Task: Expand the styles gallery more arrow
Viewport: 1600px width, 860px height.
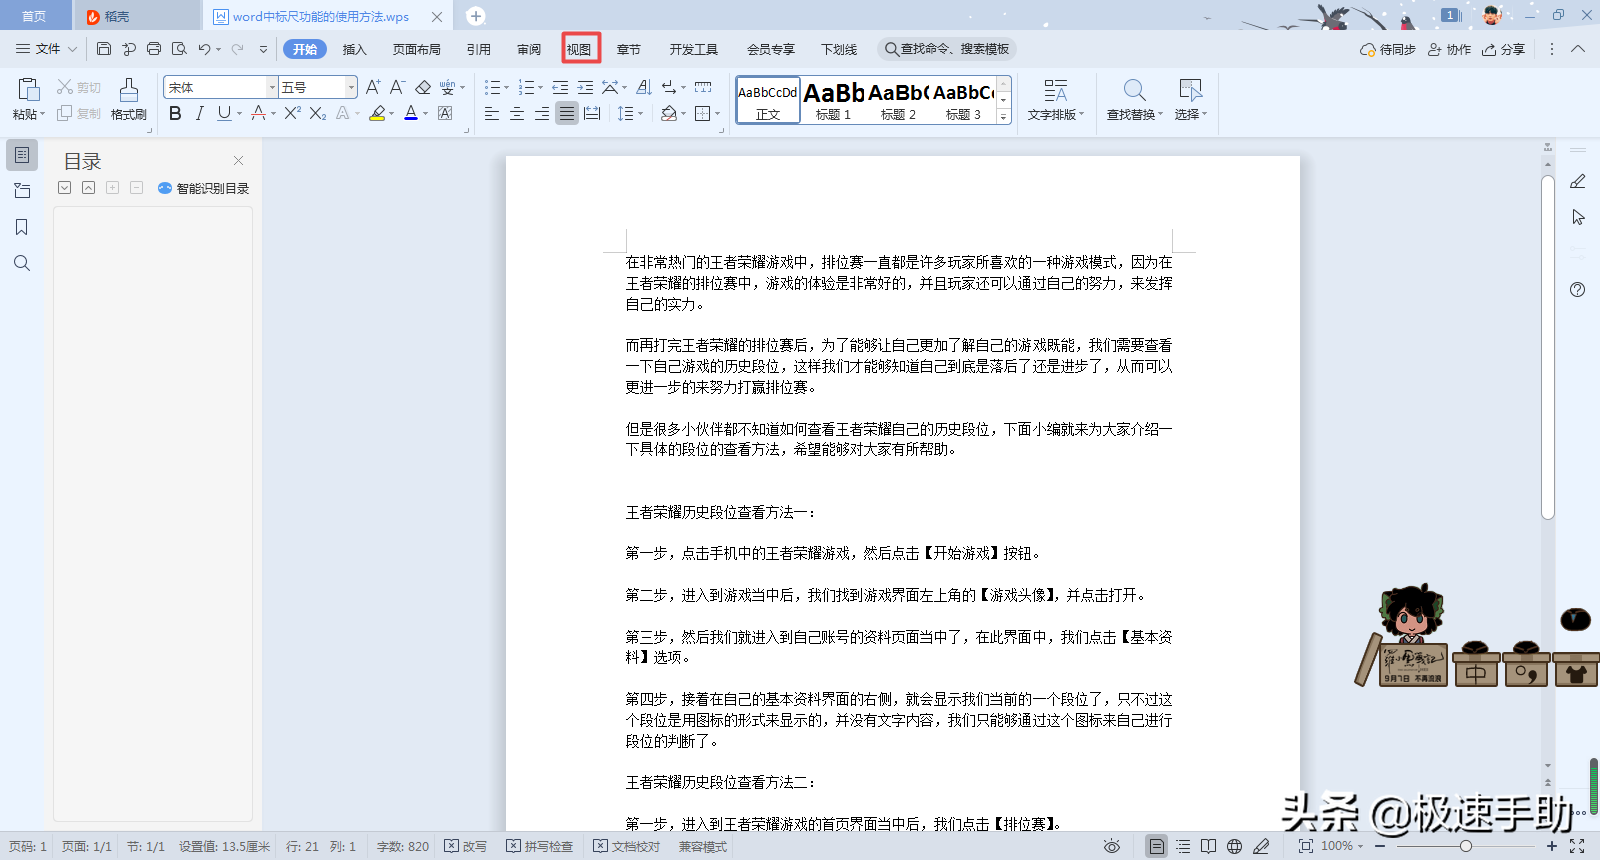Action: pos(1004,118)
